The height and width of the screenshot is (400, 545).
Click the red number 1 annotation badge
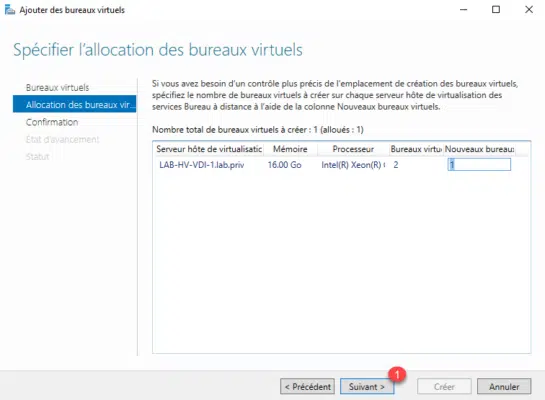[x=397, y=375]
